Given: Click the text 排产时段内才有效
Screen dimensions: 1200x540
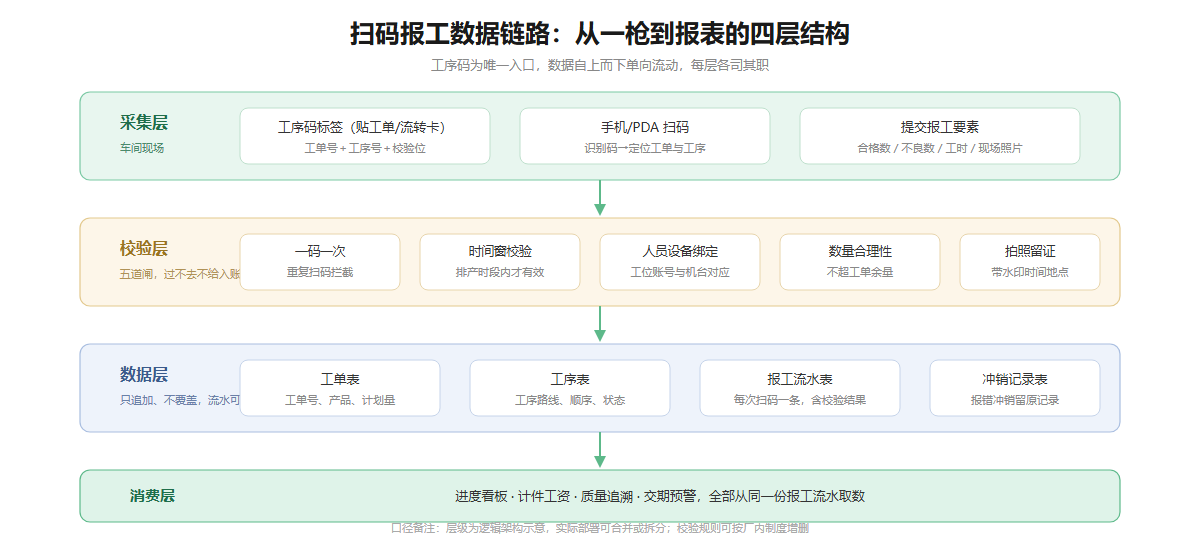Looking at the screenshot, I should (x=500, y=272).
